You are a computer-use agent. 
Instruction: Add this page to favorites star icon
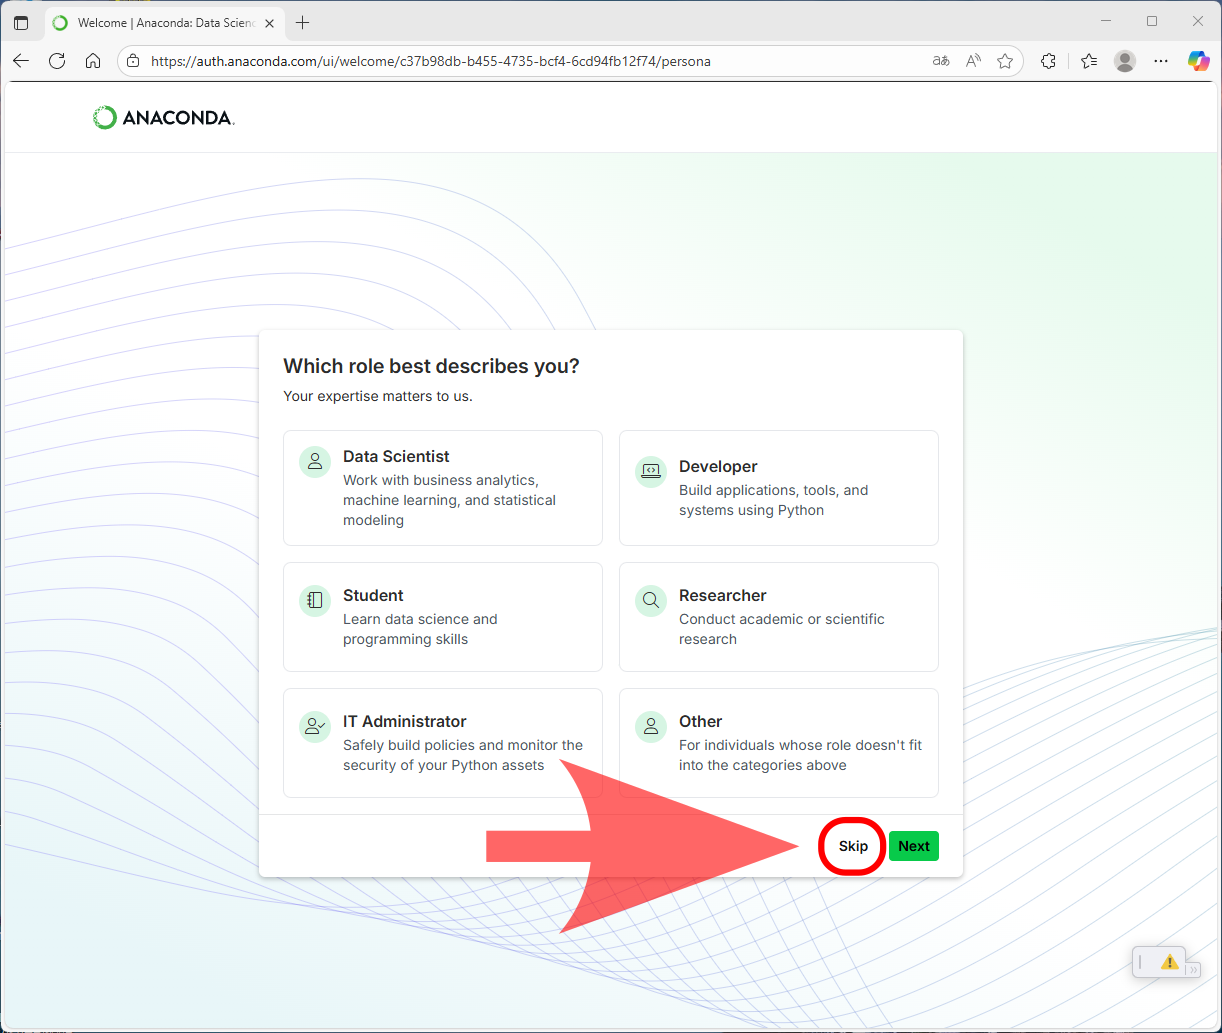pyautogui.click(x=1005, y=61)
